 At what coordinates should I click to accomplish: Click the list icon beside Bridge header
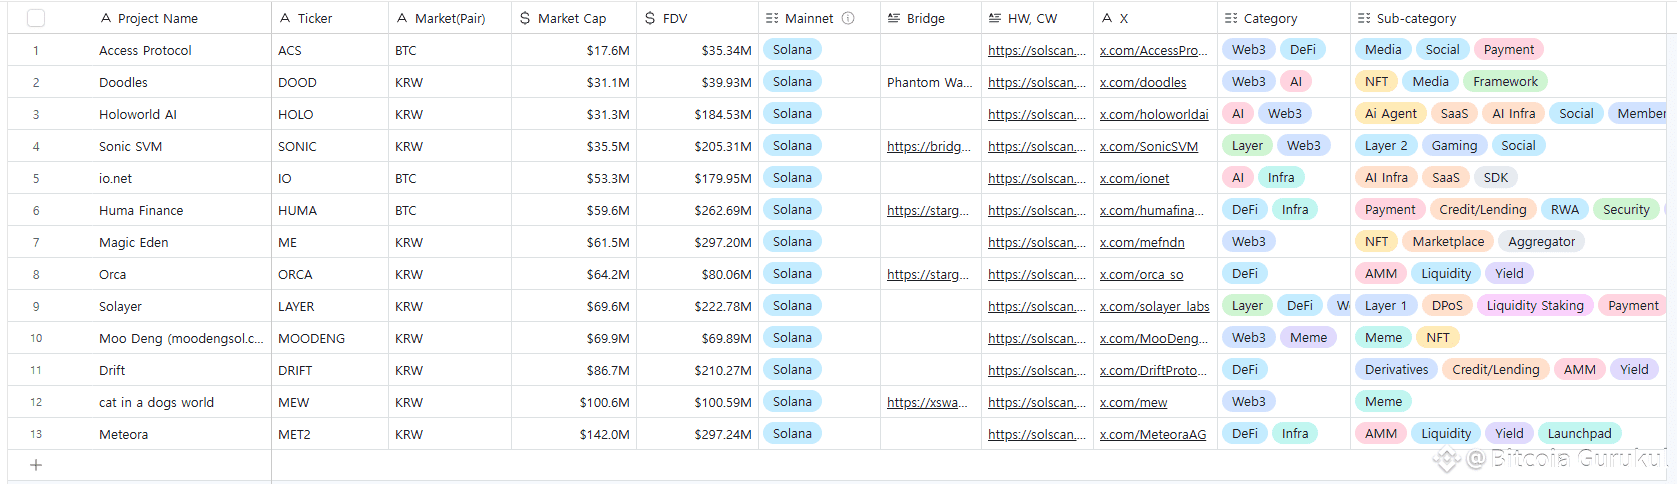click(894, 18)
